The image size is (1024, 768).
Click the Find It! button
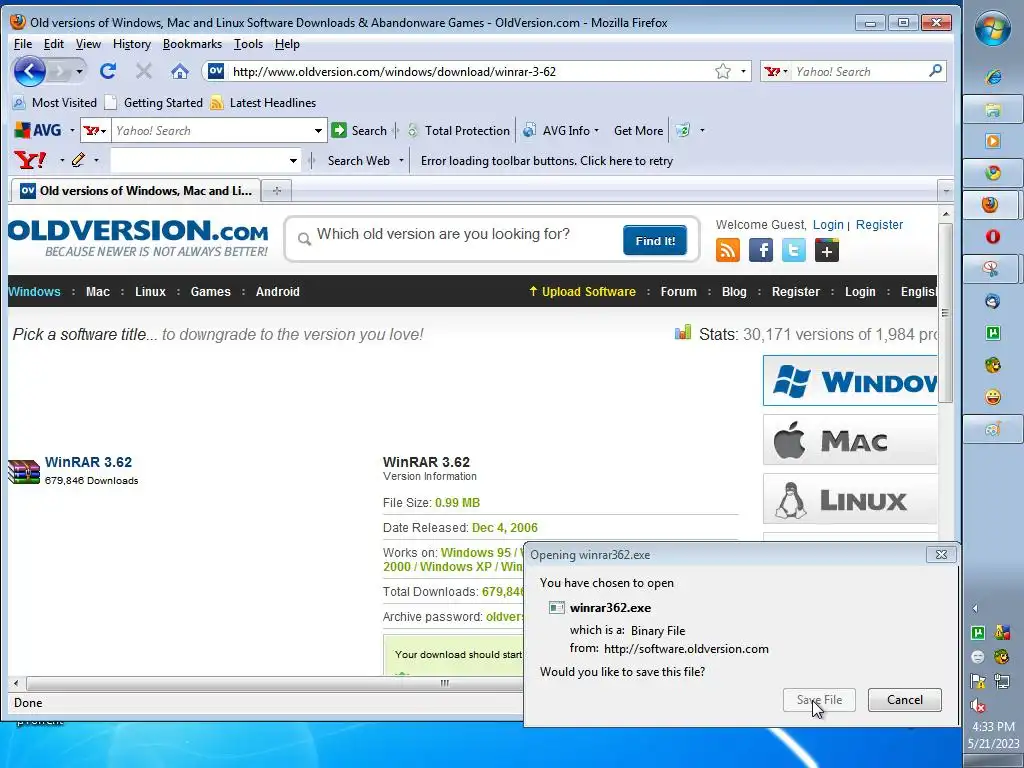(655, 241)
